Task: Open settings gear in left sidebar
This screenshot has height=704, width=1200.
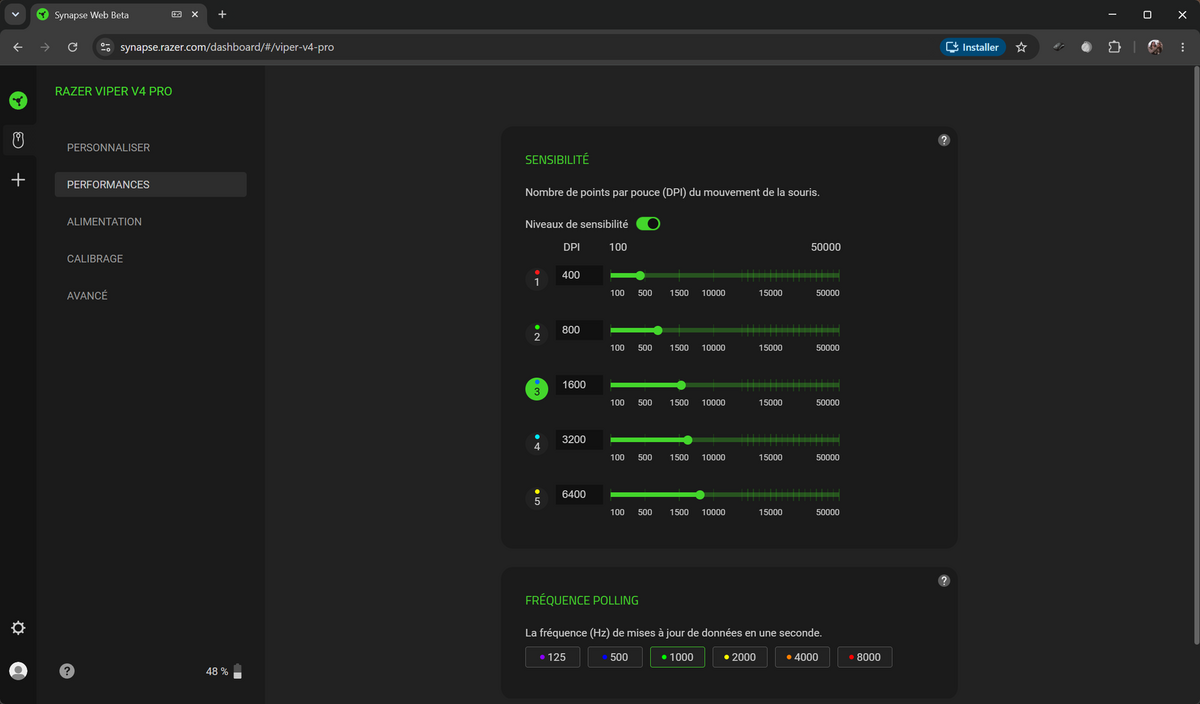Action: point(18,628)
